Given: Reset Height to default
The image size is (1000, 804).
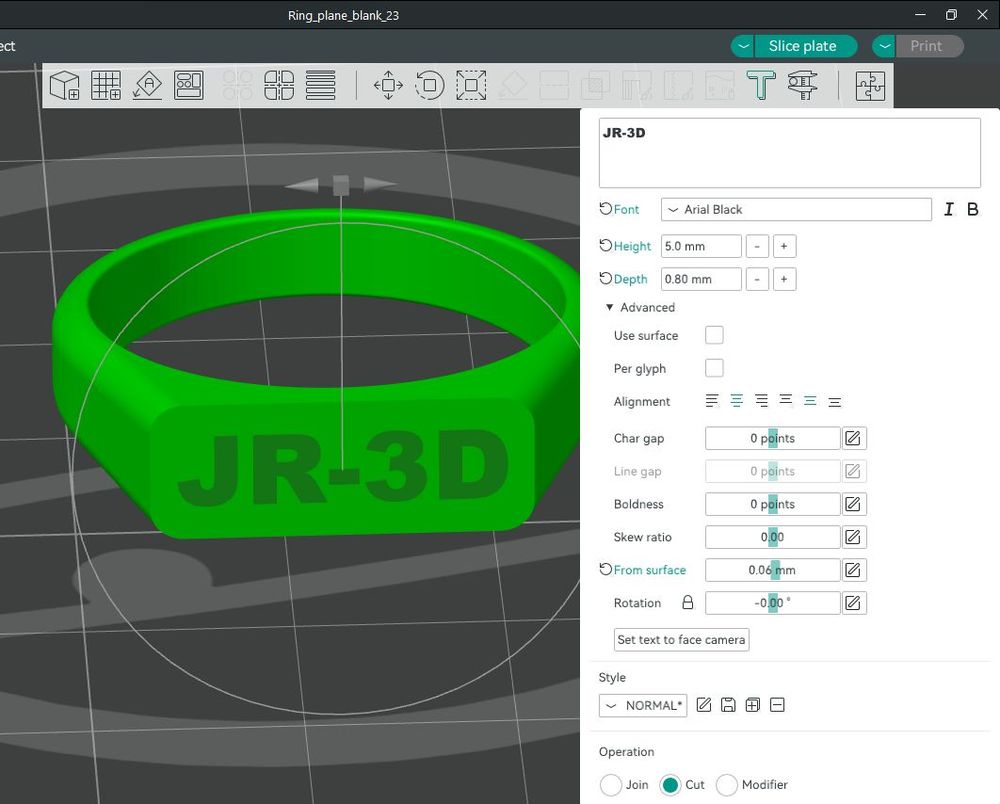Looking at the screenshot, I should point(605,245).
